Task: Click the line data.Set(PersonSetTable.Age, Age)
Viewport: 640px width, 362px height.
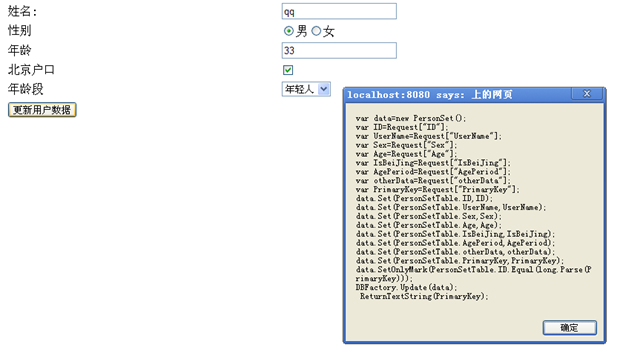Action: point(429,225)
